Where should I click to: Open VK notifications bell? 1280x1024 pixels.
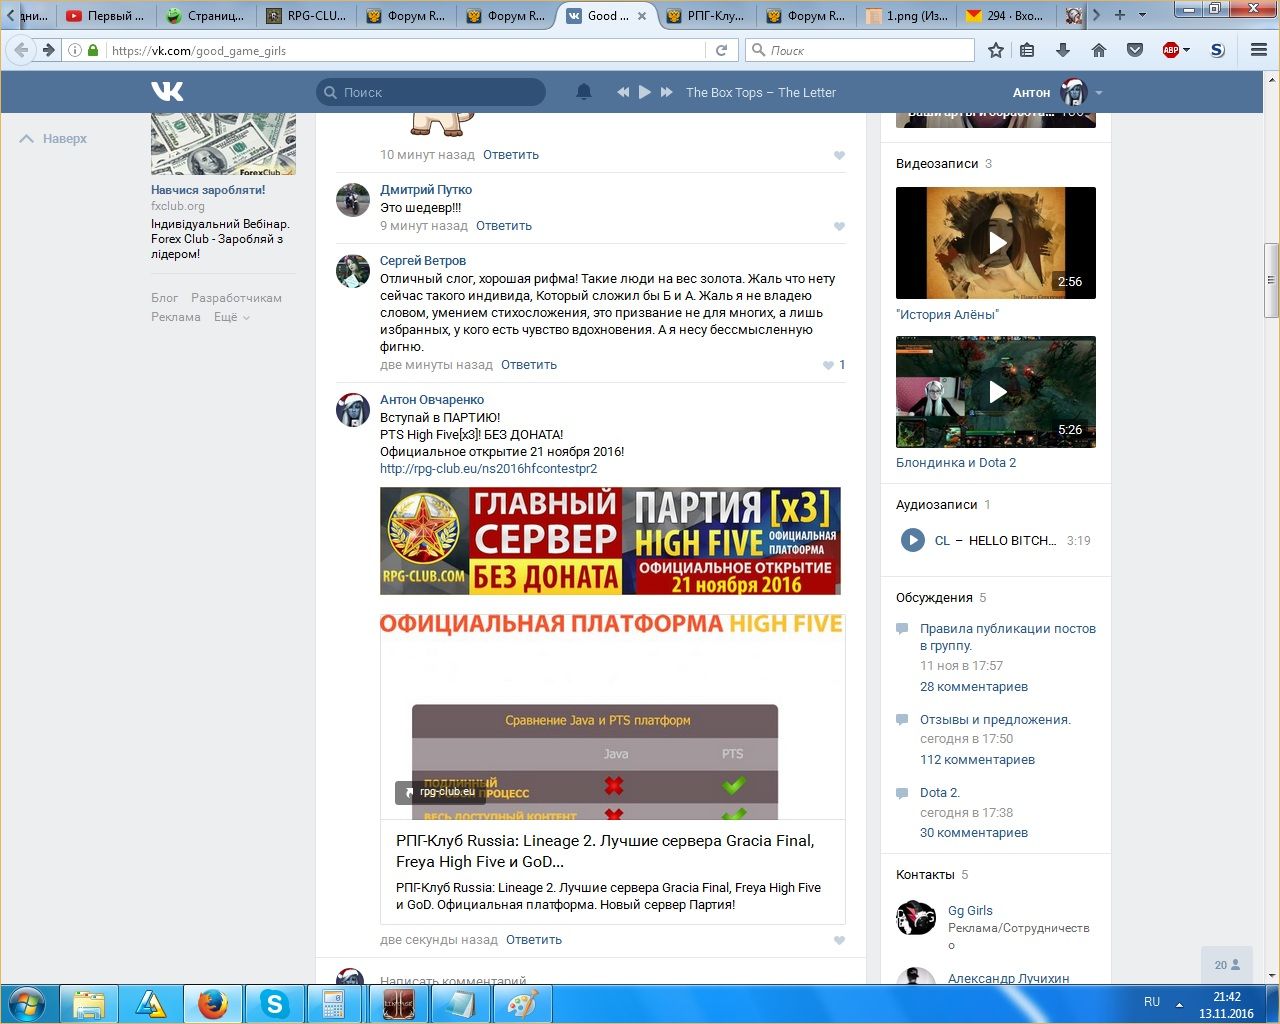[x=584, y=92]
